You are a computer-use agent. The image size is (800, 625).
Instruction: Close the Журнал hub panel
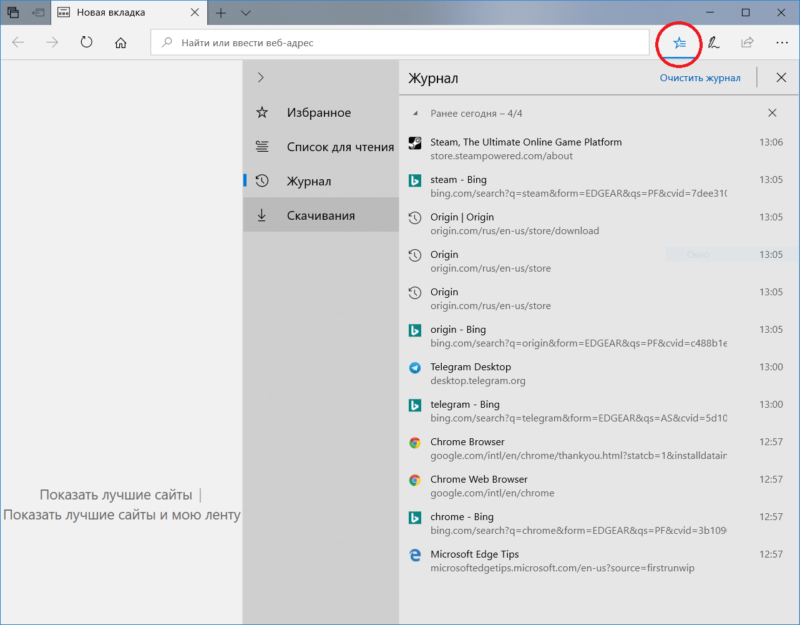(x=781, y=78)
